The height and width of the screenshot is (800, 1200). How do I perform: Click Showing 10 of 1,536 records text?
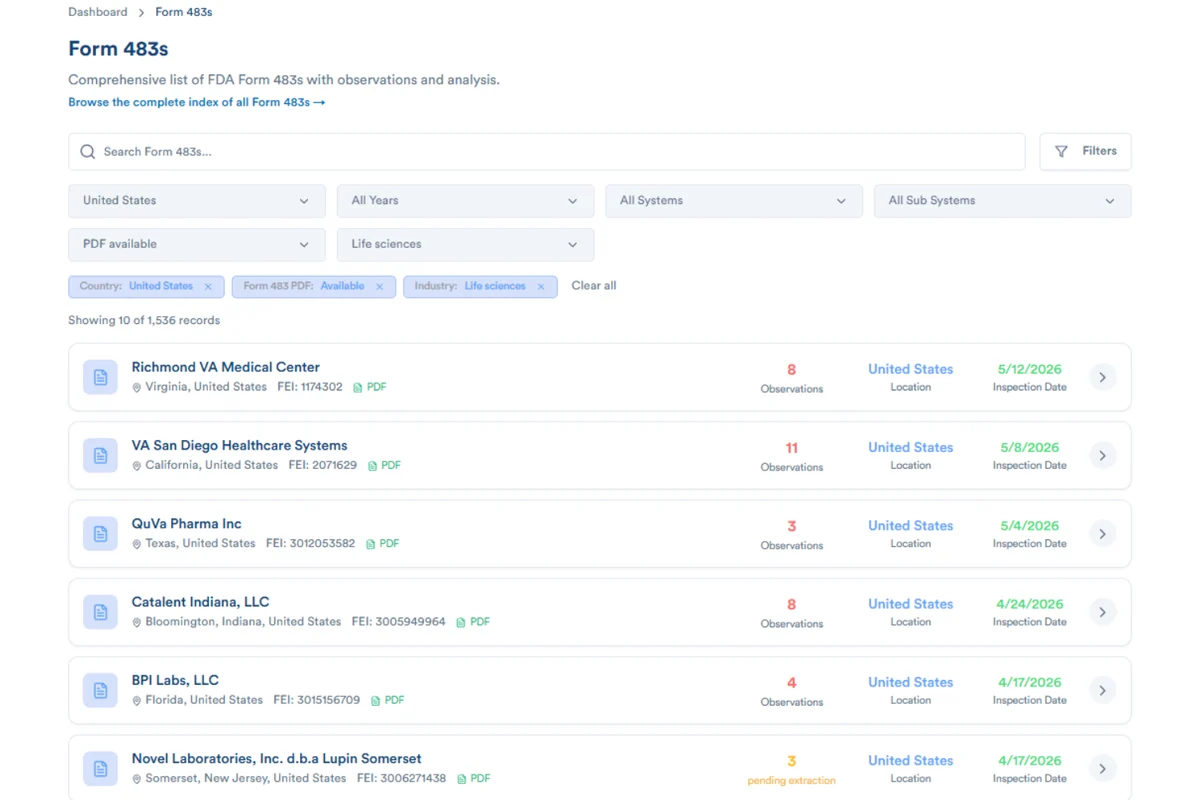tap(144, 321)
